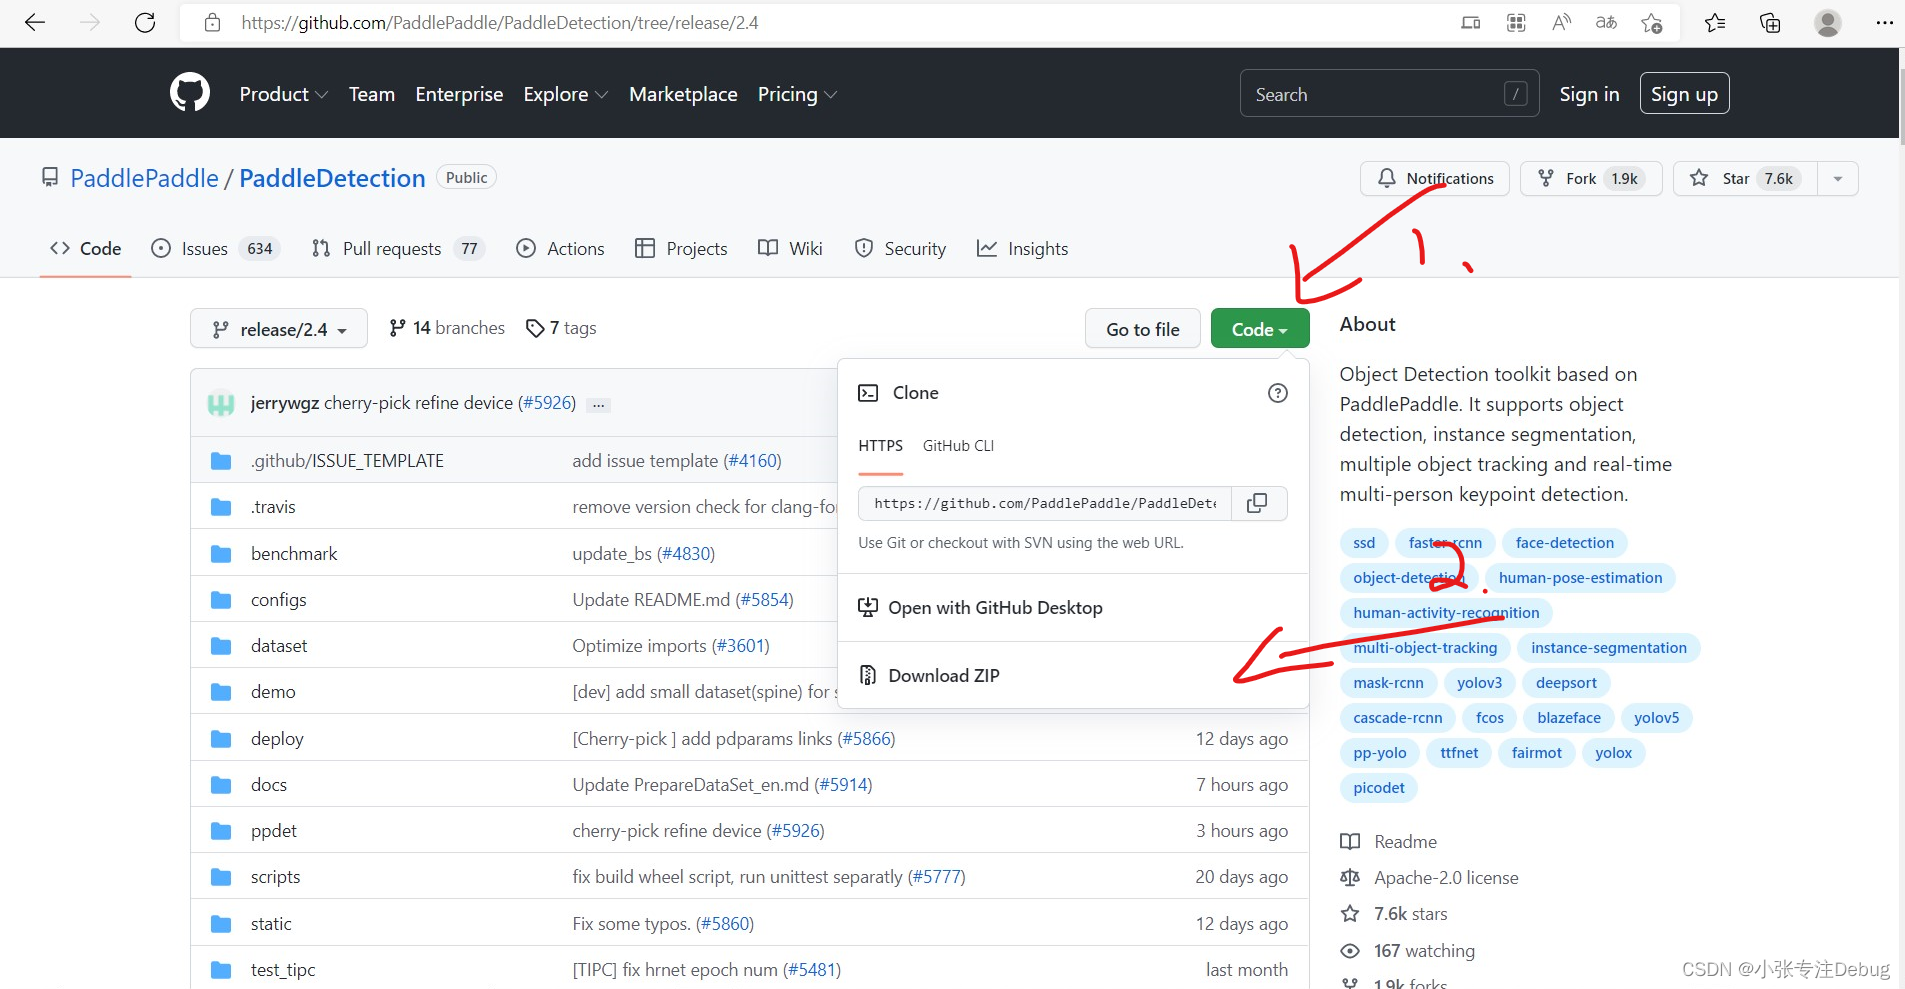Open the ppdet folder
The width and height of the screenshot is (1905, 989).
273,831
